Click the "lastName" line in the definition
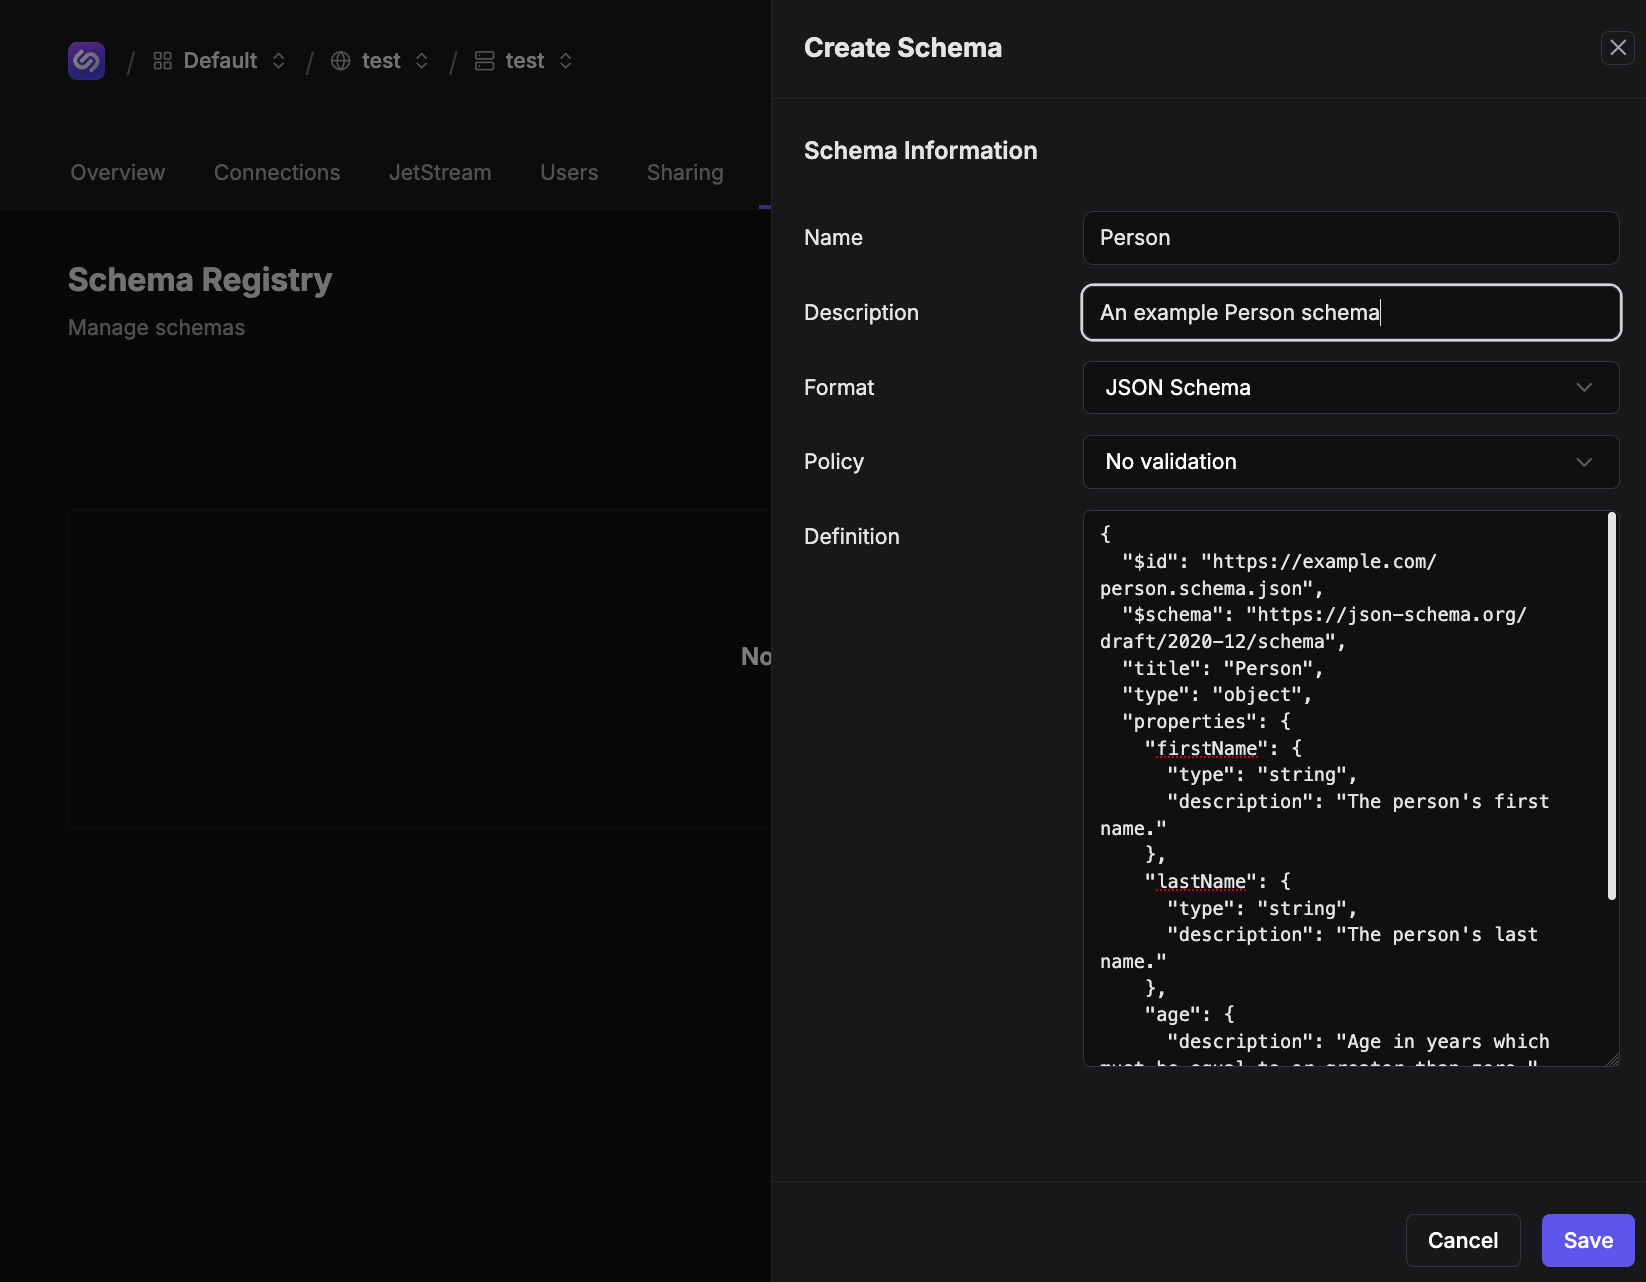The width and height of the screenshot is (1646, 1282). [x=1217, y=881]
